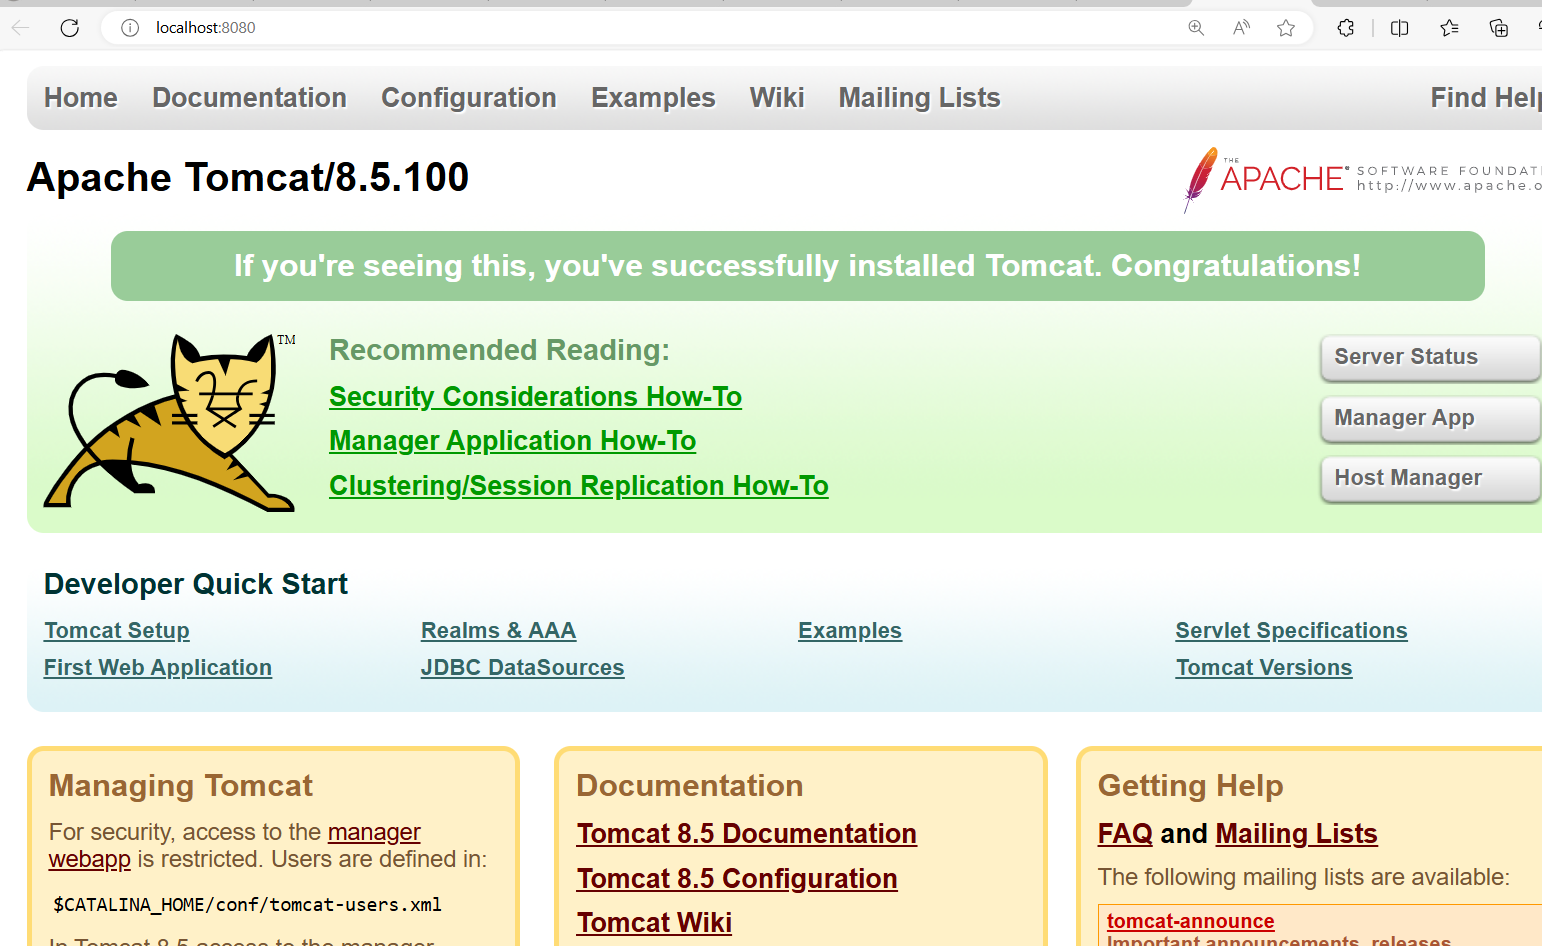Toggle the split screen icon
The image size is (1542, 946).
(1400, 28)
